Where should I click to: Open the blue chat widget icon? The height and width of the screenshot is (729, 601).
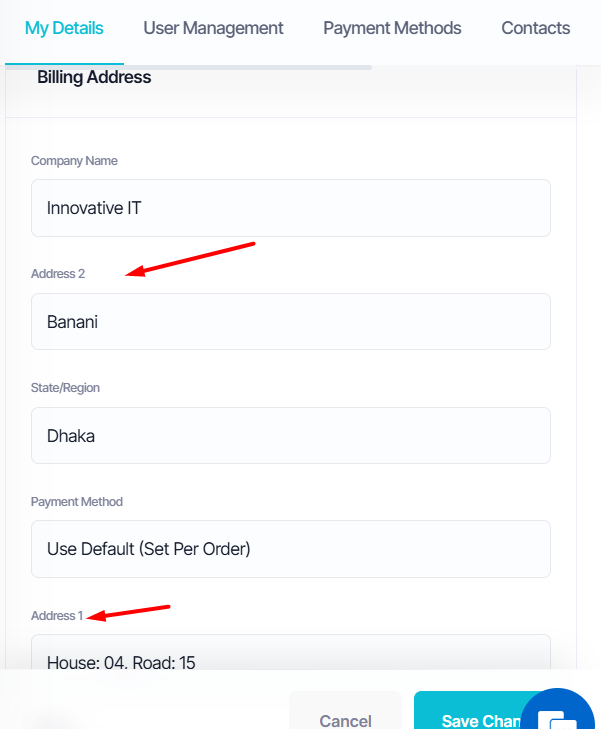click(557, 711)
